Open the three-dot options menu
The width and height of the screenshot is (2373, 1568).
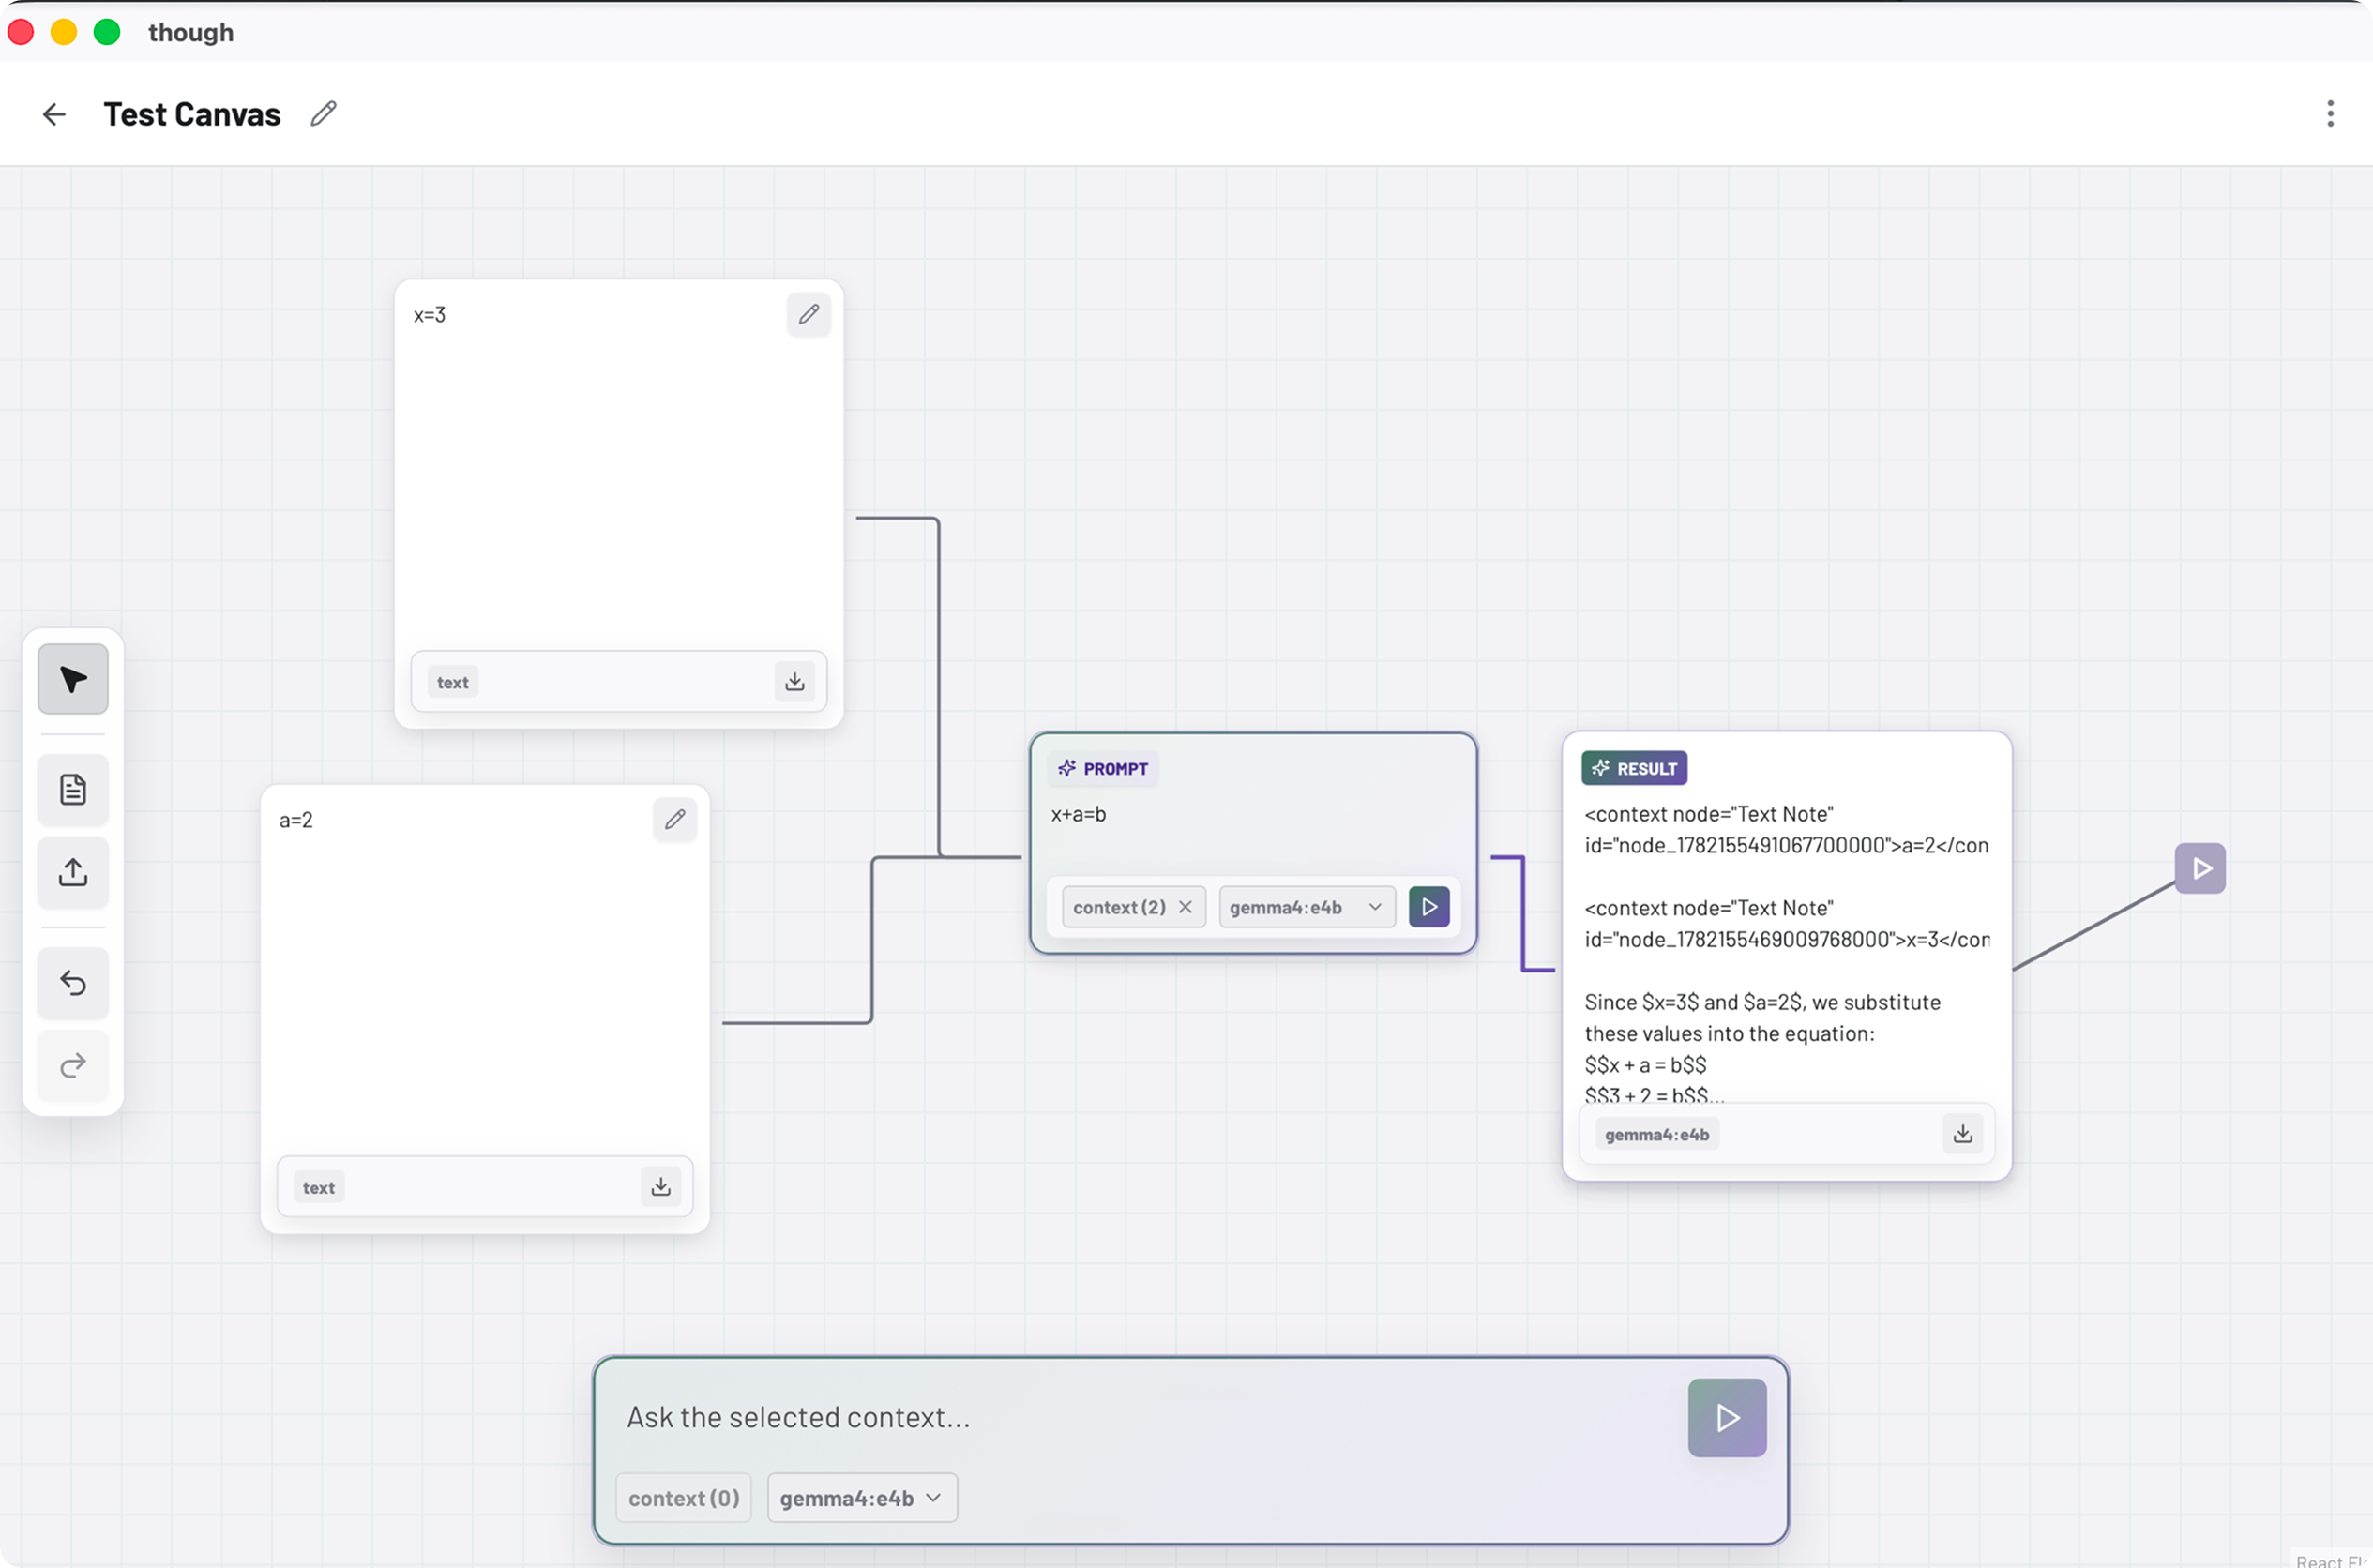point(2330,114)
